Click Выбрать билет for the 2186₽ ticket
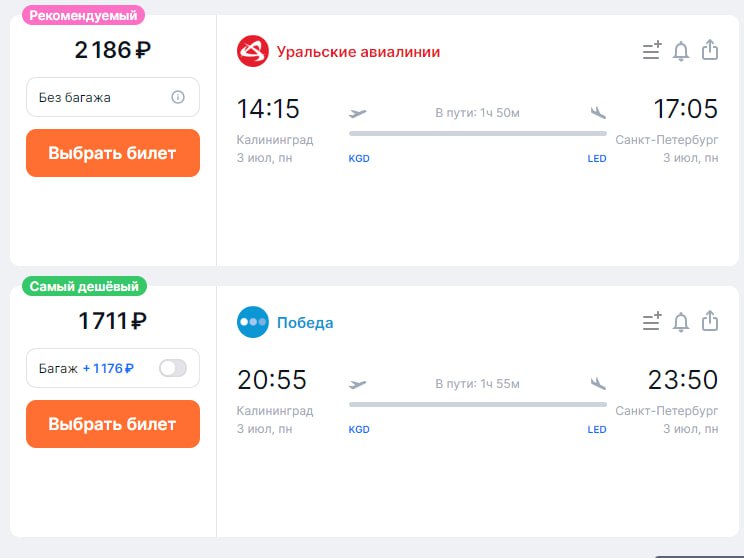The image size is (744, 558). [113, 153]
